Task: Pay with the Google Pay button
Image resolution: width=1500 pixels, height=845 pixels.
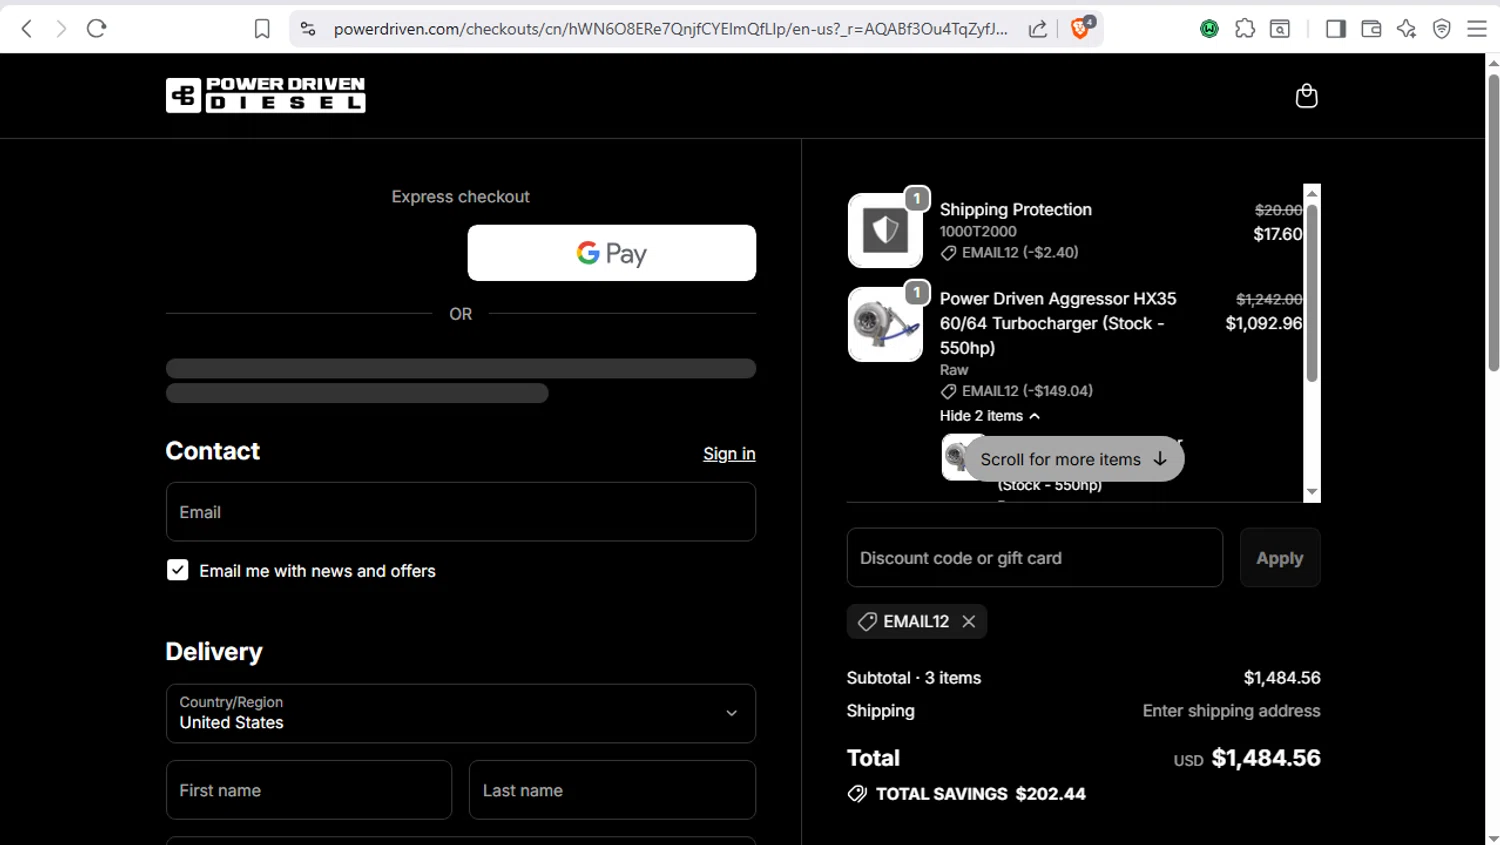Action: [611, 253]
